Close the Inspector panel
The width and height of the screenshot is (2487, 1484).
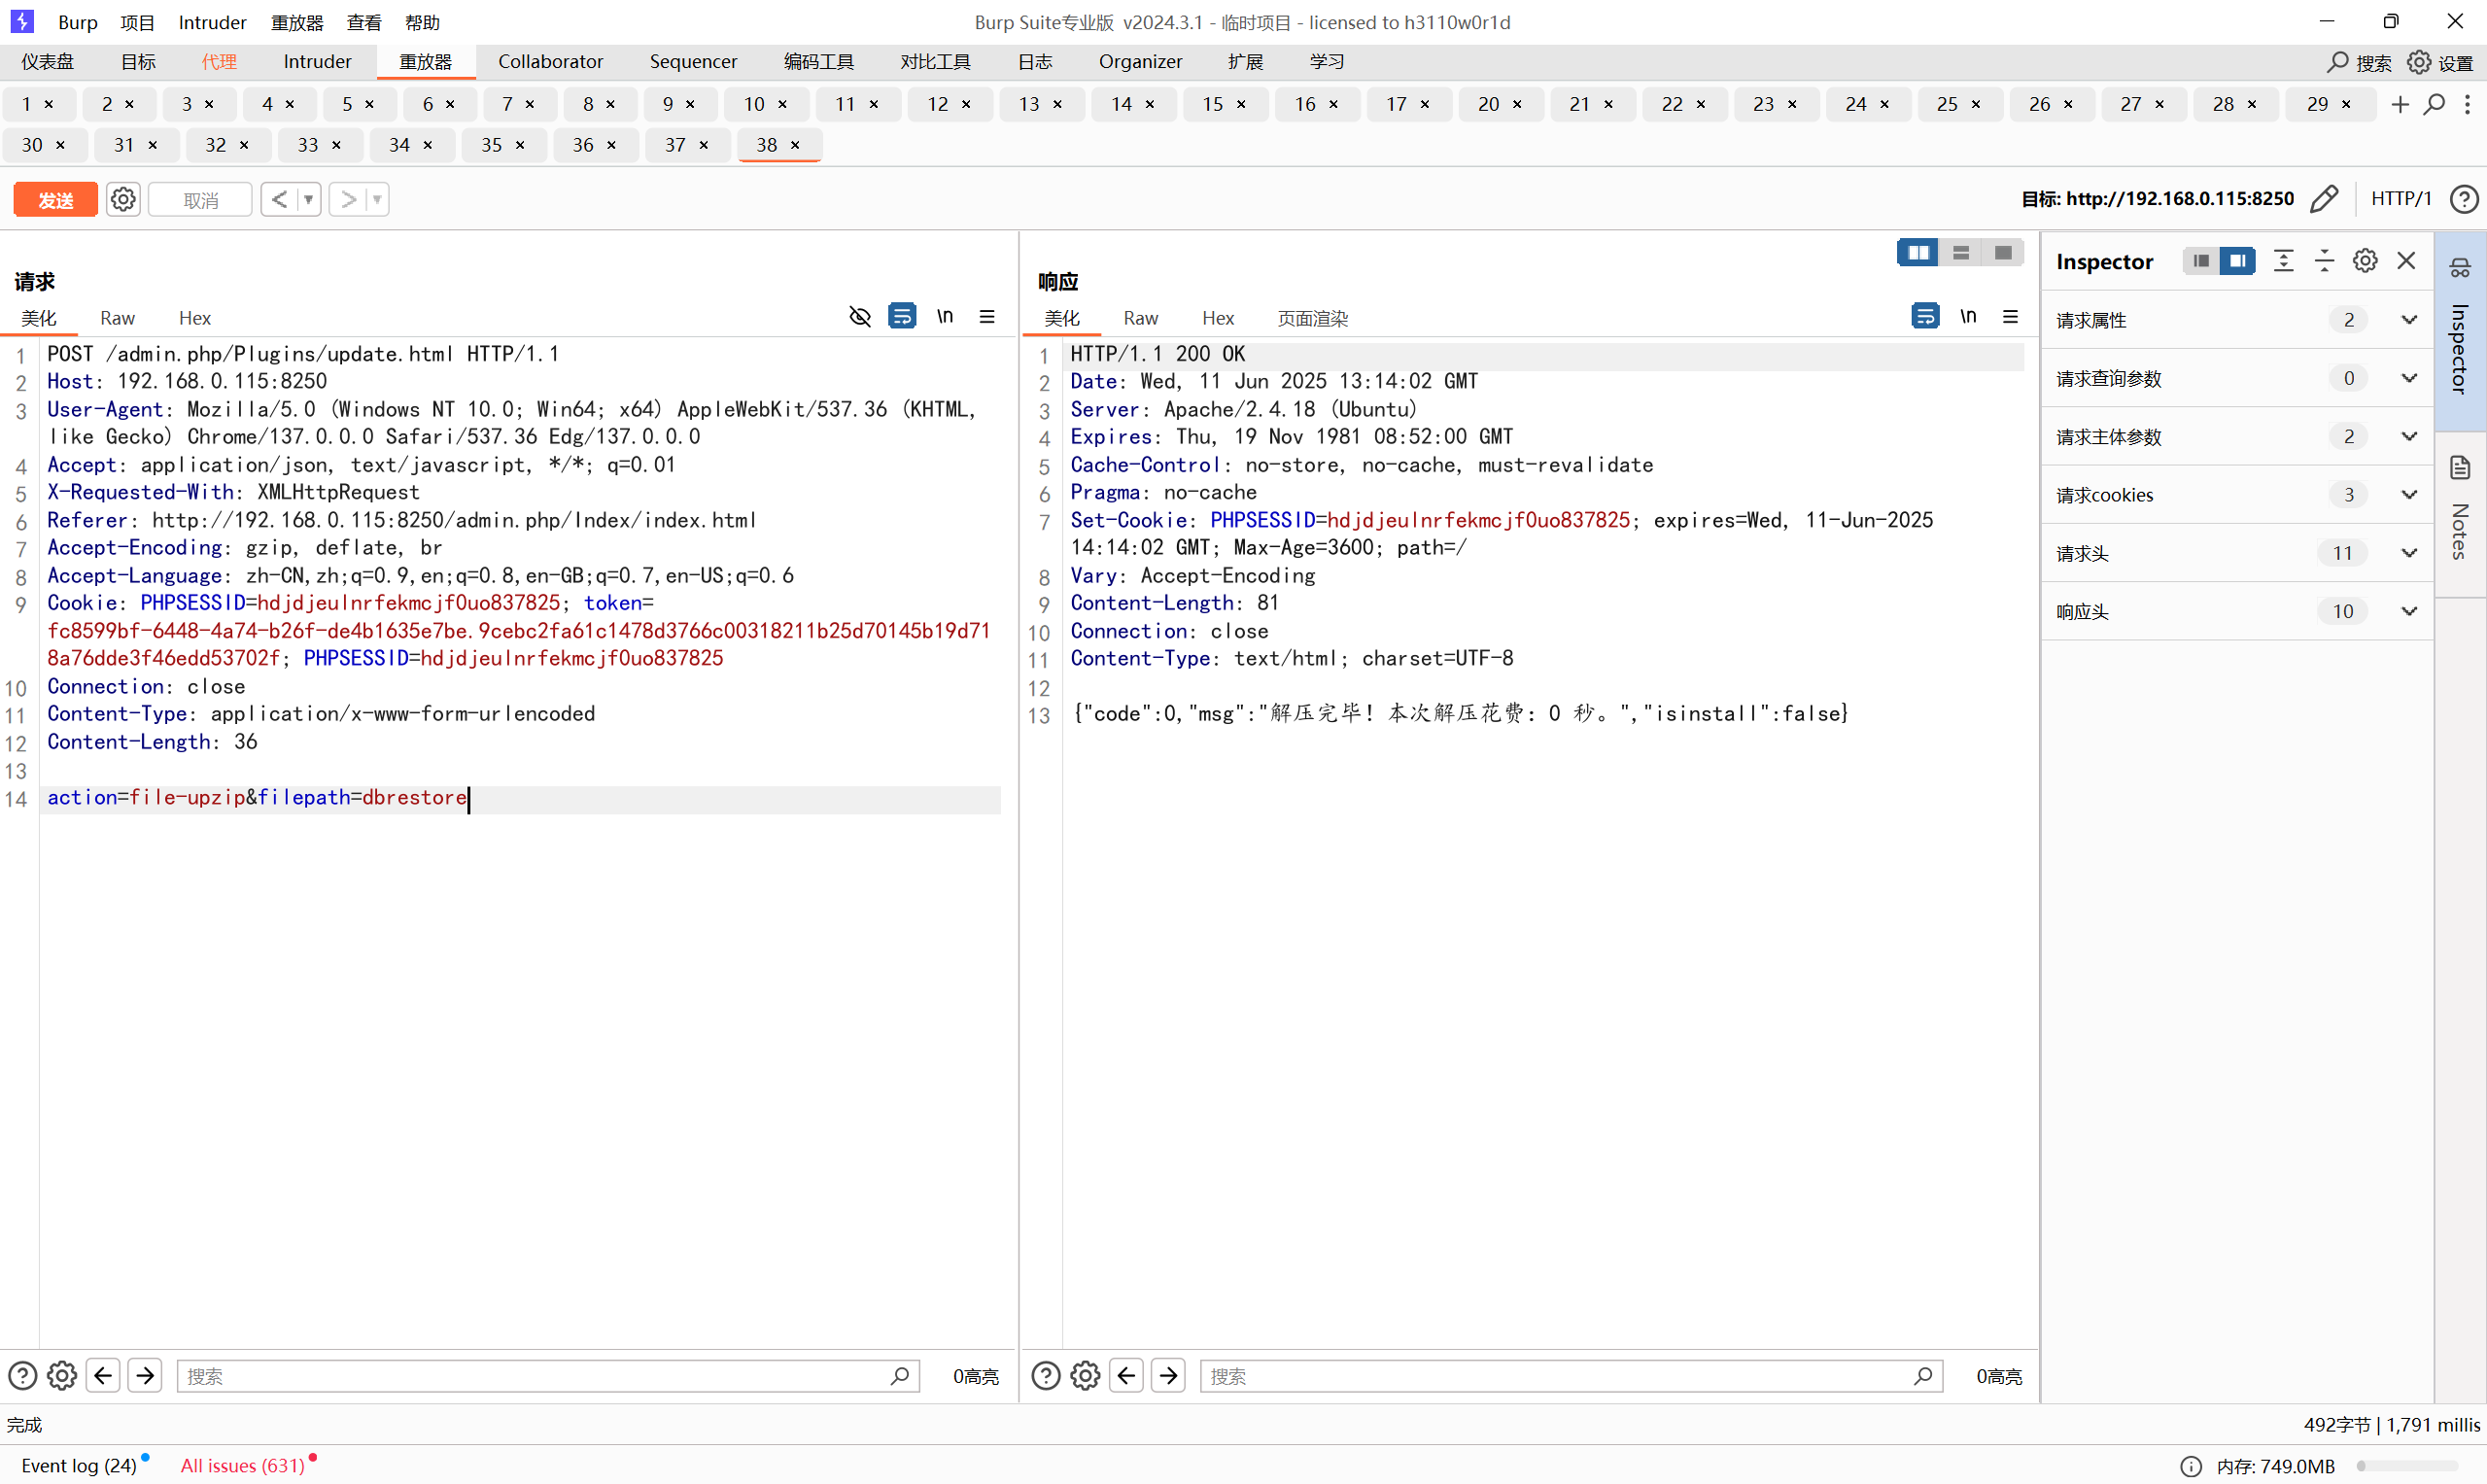pos(2406,261)
